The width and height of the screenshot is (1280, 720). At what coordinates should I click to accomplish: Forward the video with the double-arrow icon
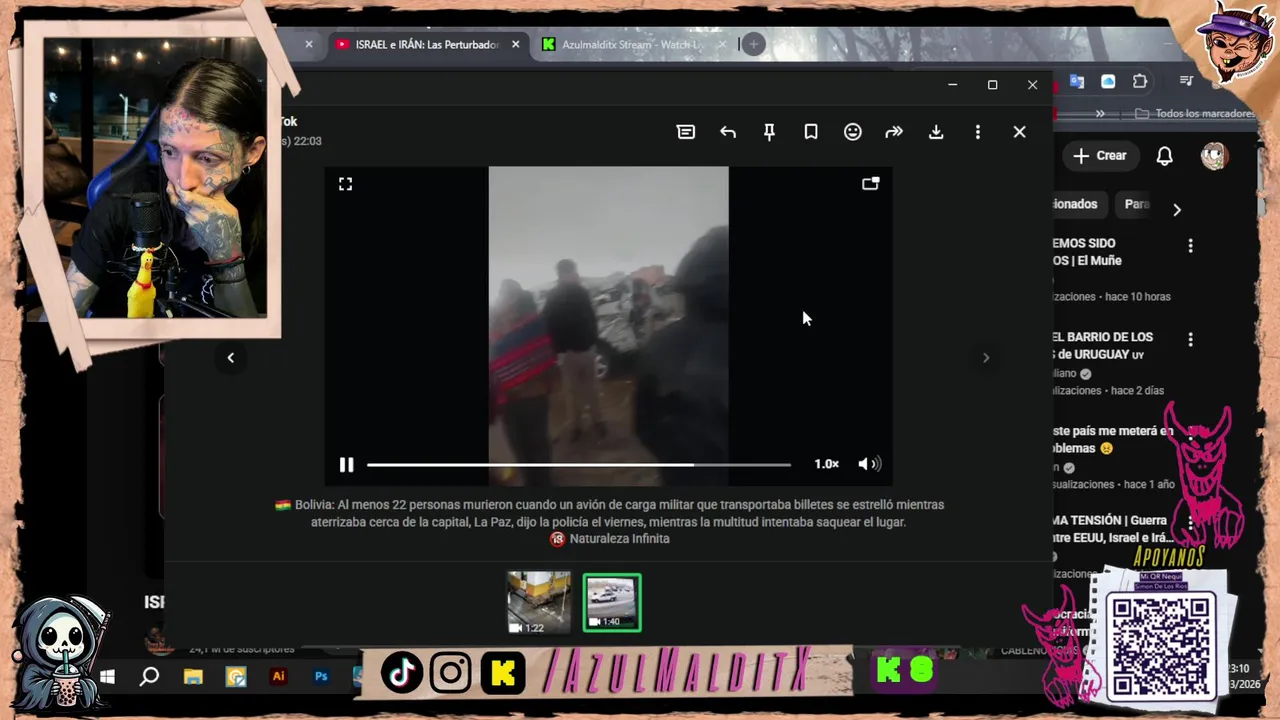click(894, 132)
